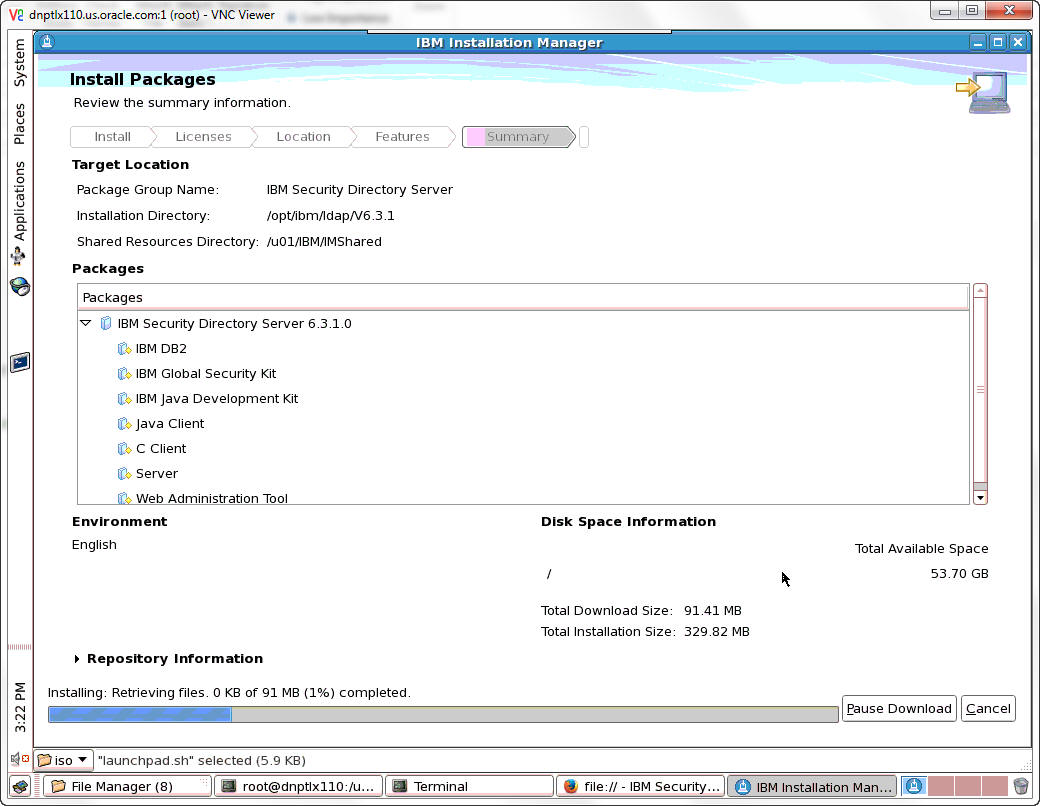Click the C Client feature icon
Image resolution: width=1040 pixels, height=806 pixels.
[x=124, y=449]
